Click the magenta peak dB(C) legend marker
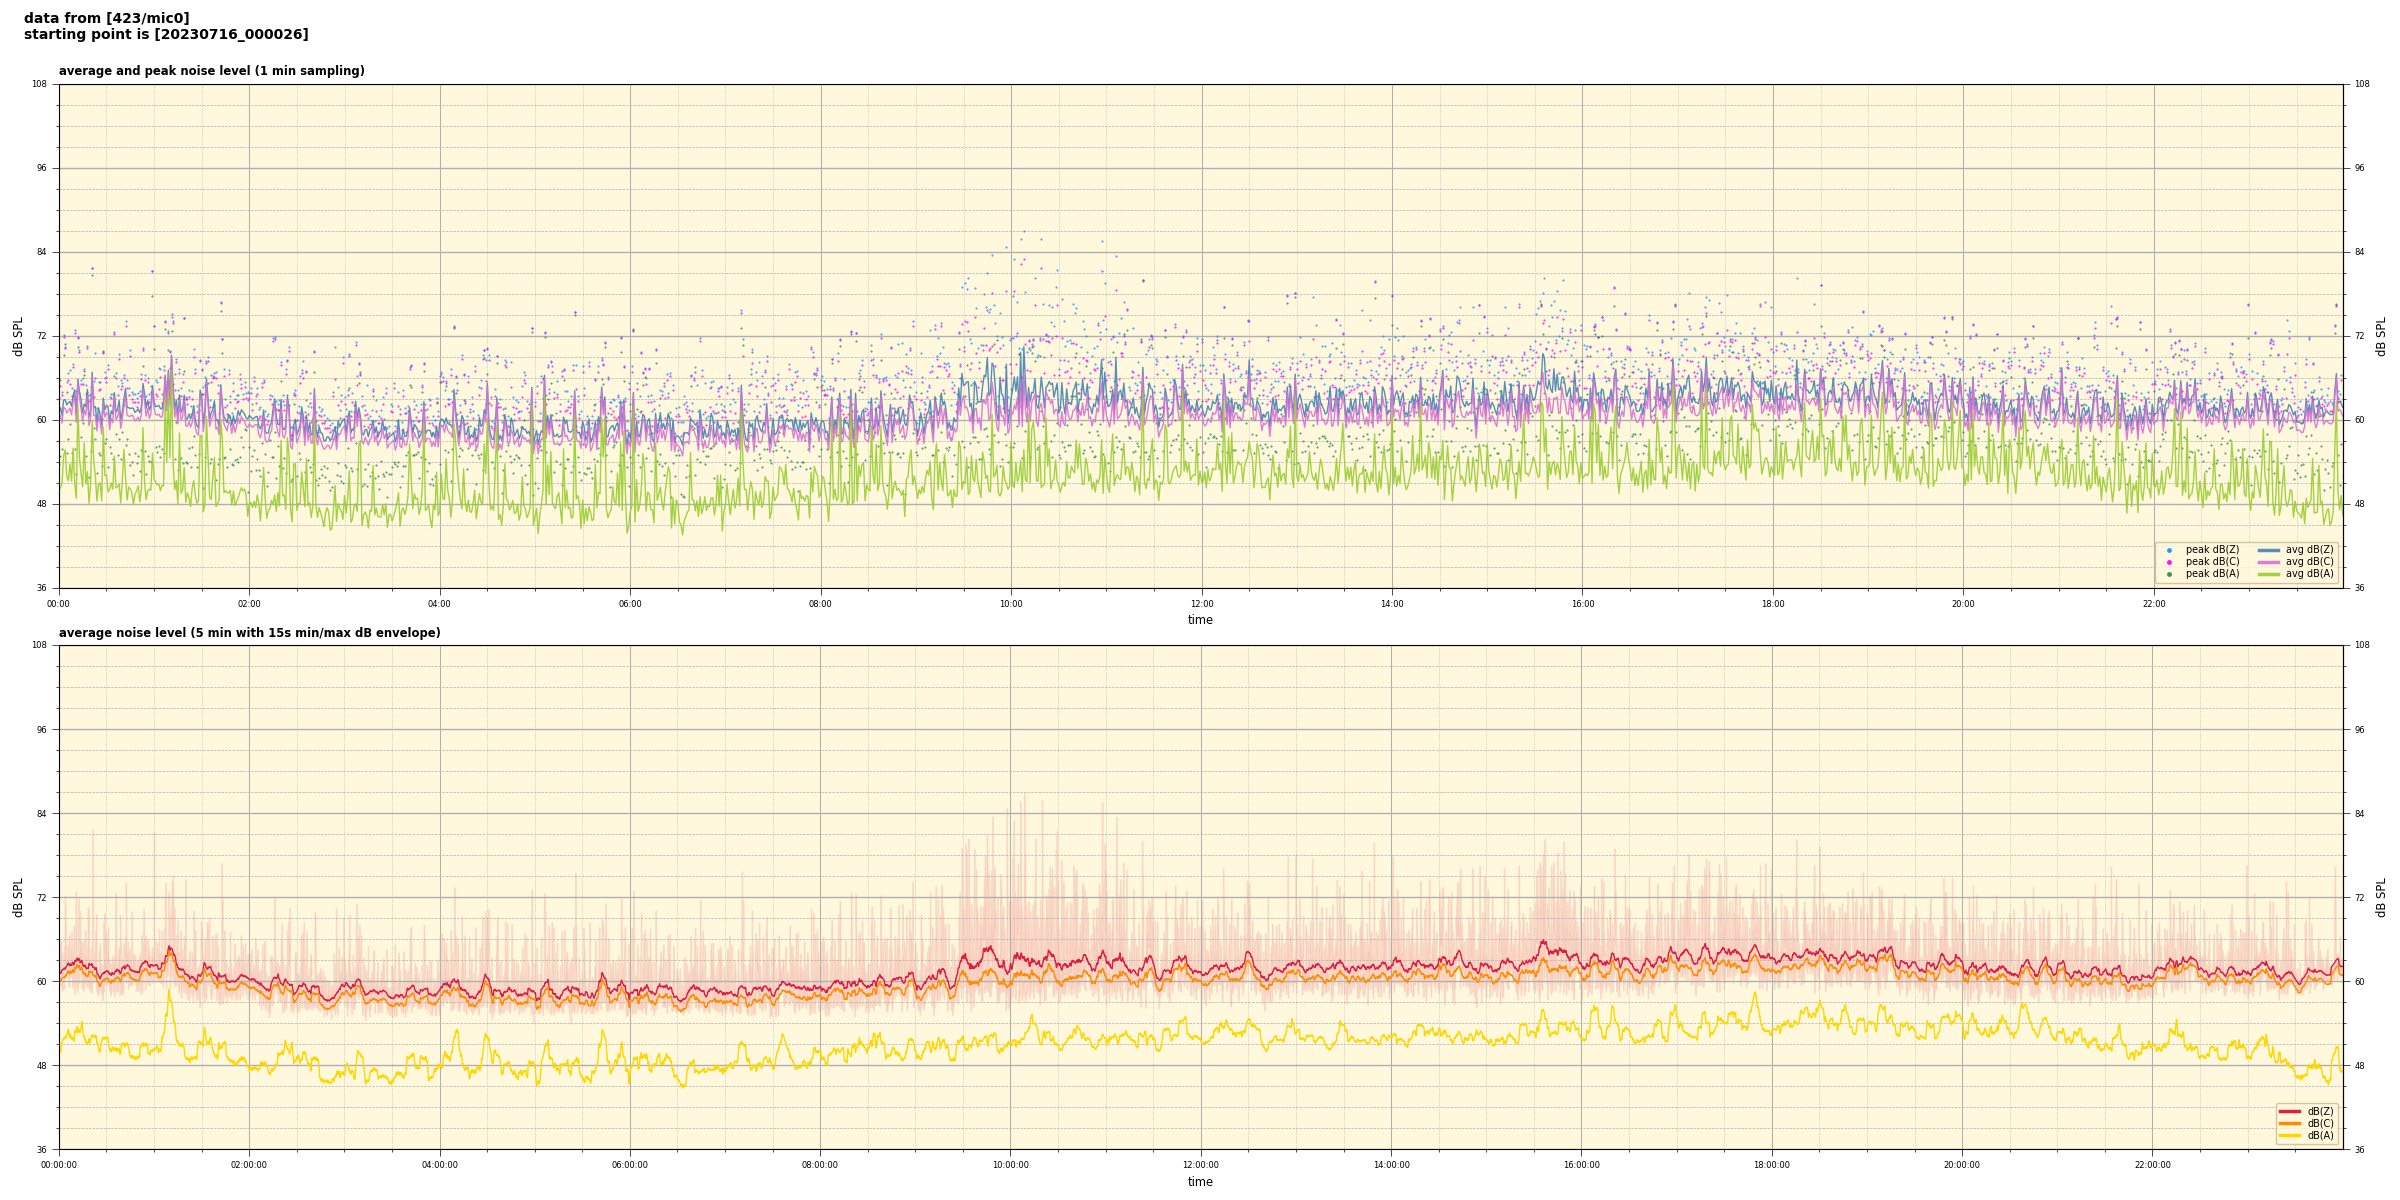This screenshot has width=2400, height=1200. pos(2169,562)
